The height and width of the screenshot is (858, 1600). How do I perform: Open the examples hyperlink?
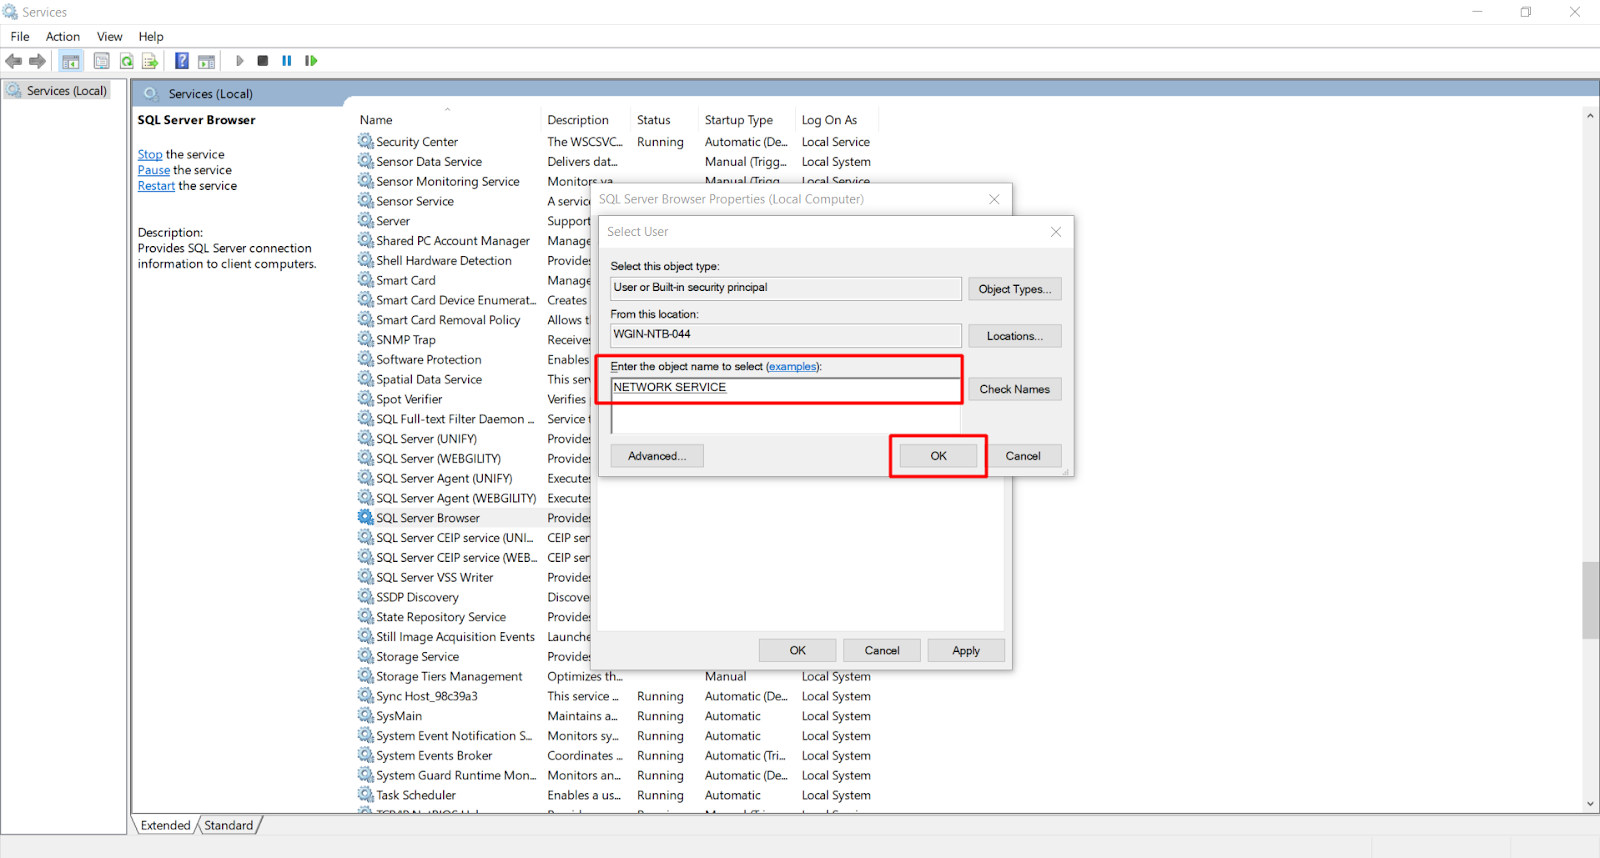792,367
